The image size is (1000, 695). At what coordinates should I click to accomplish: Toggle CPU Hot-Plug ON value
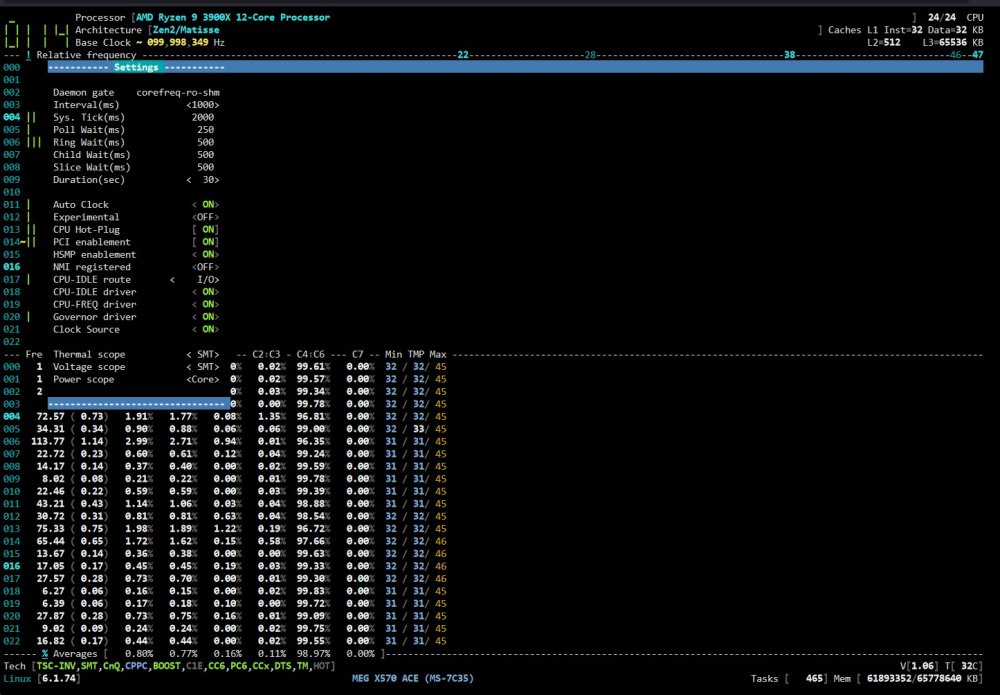(205, 230)
